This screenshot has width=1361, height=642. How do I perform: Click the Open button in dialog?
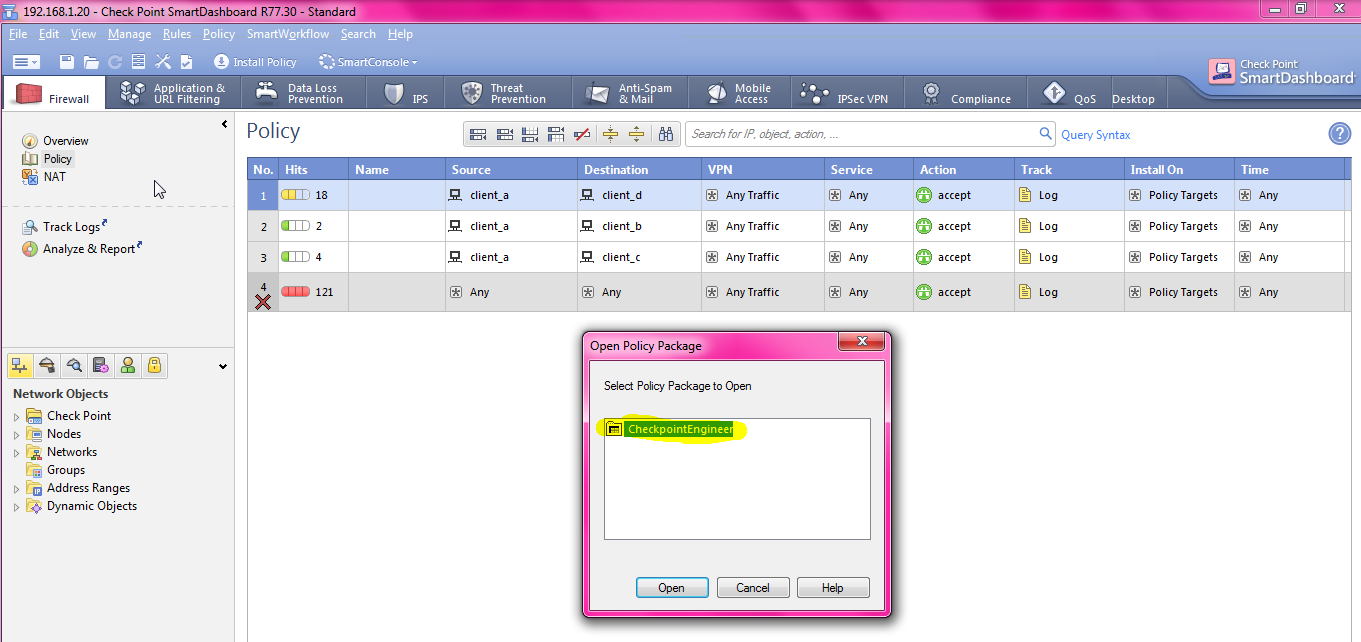coord(671,588)
